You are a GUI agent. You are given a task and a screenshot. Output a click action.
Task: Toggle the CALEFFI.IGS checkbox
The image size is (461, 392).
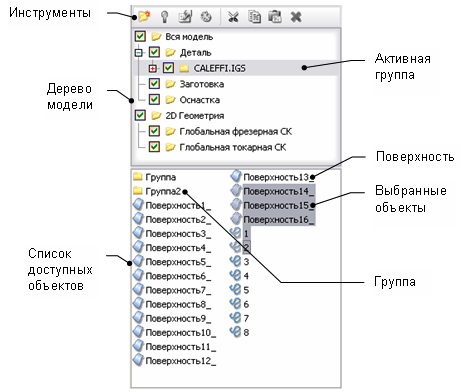168,68
